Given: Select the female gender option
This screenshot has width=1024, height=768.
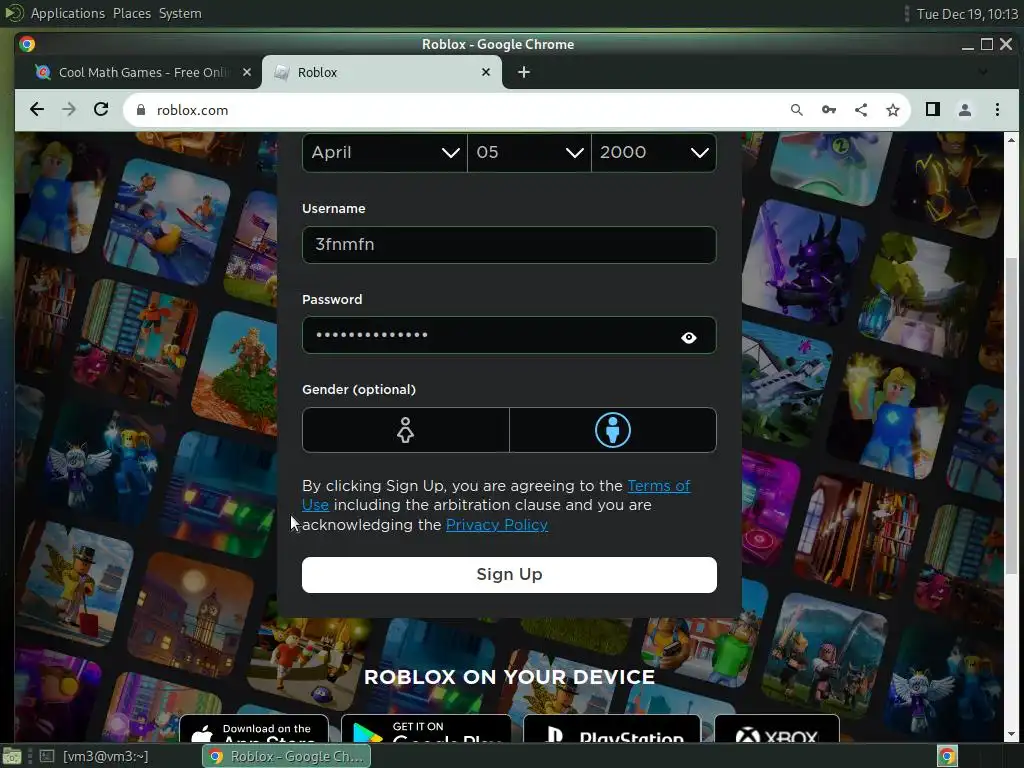Looking at the screenshot, I should pyautogui.click(x=406, y=430).
